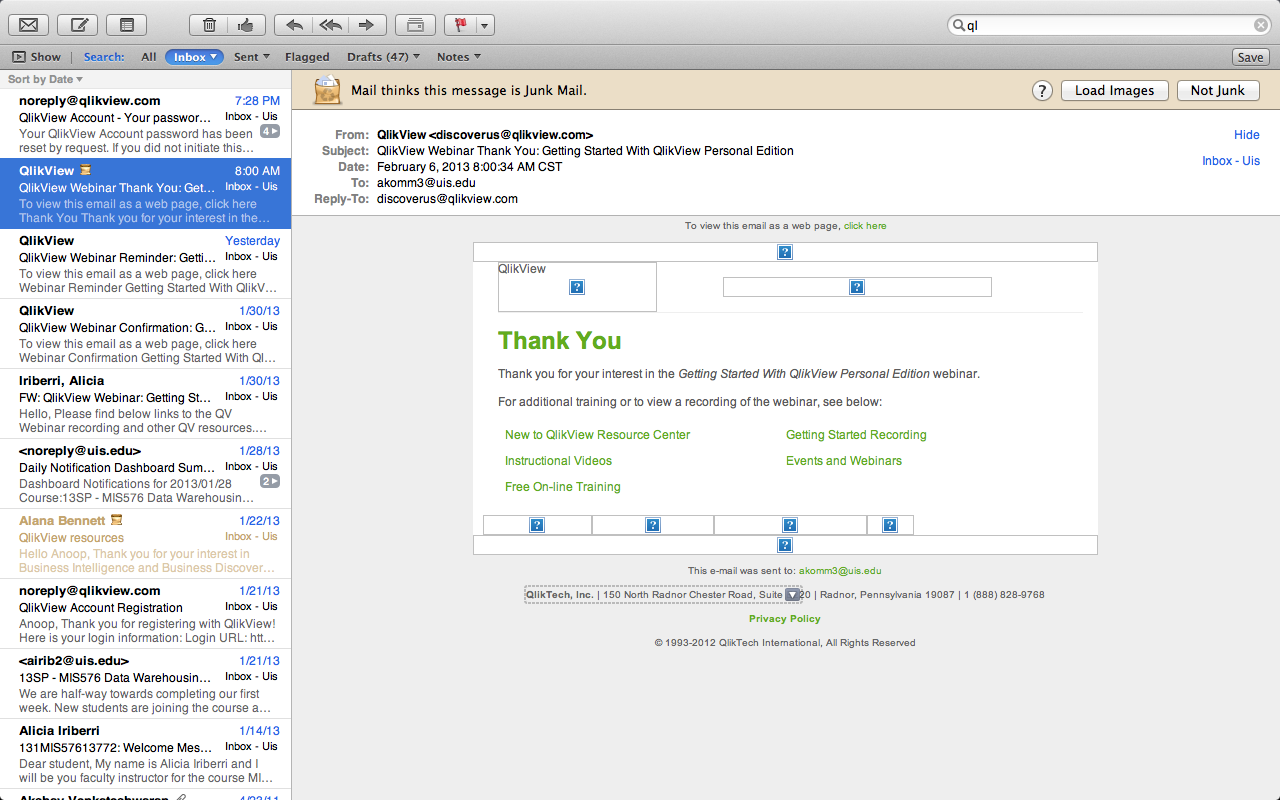Screen dimensions: 1280x800
Task: Click the junk mail bag icon
Action: click(x=328, y=90)
